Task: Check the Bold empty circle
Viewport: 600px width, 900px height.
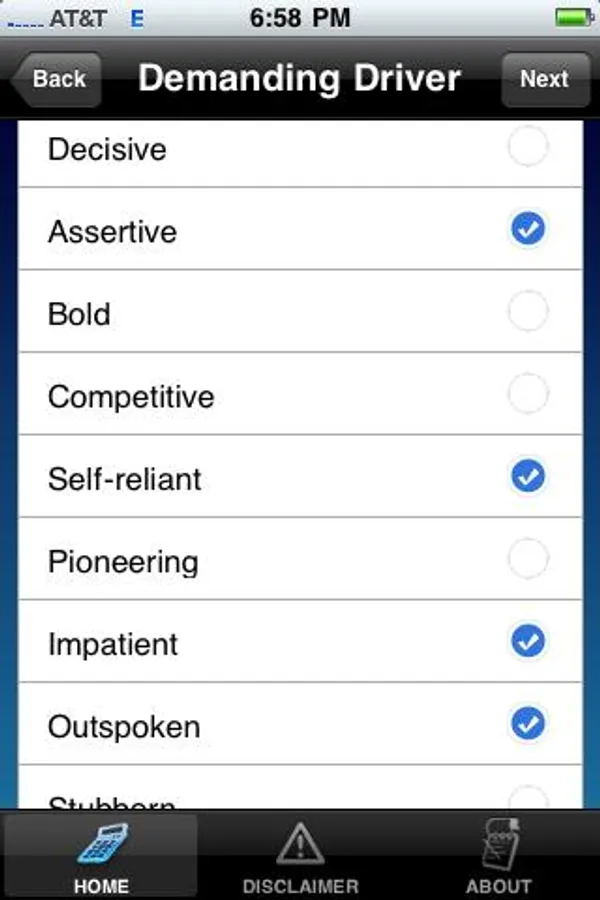Action: [528, 311]
